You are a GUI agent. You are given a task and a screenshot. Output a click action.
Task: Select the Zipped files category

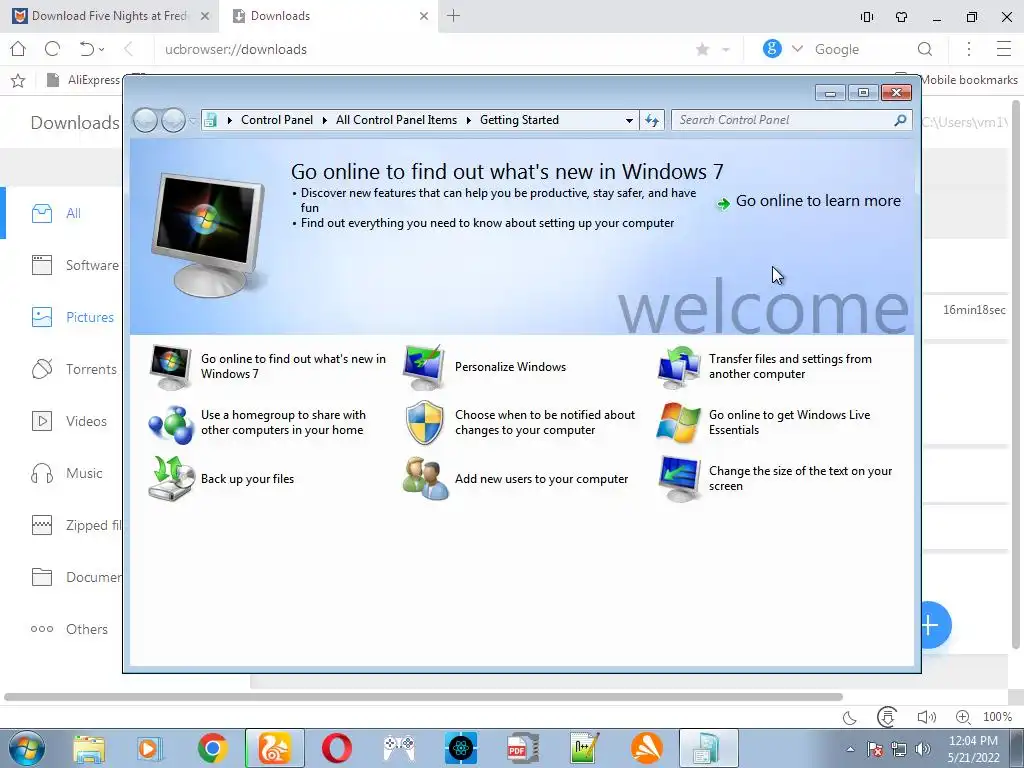76,525
